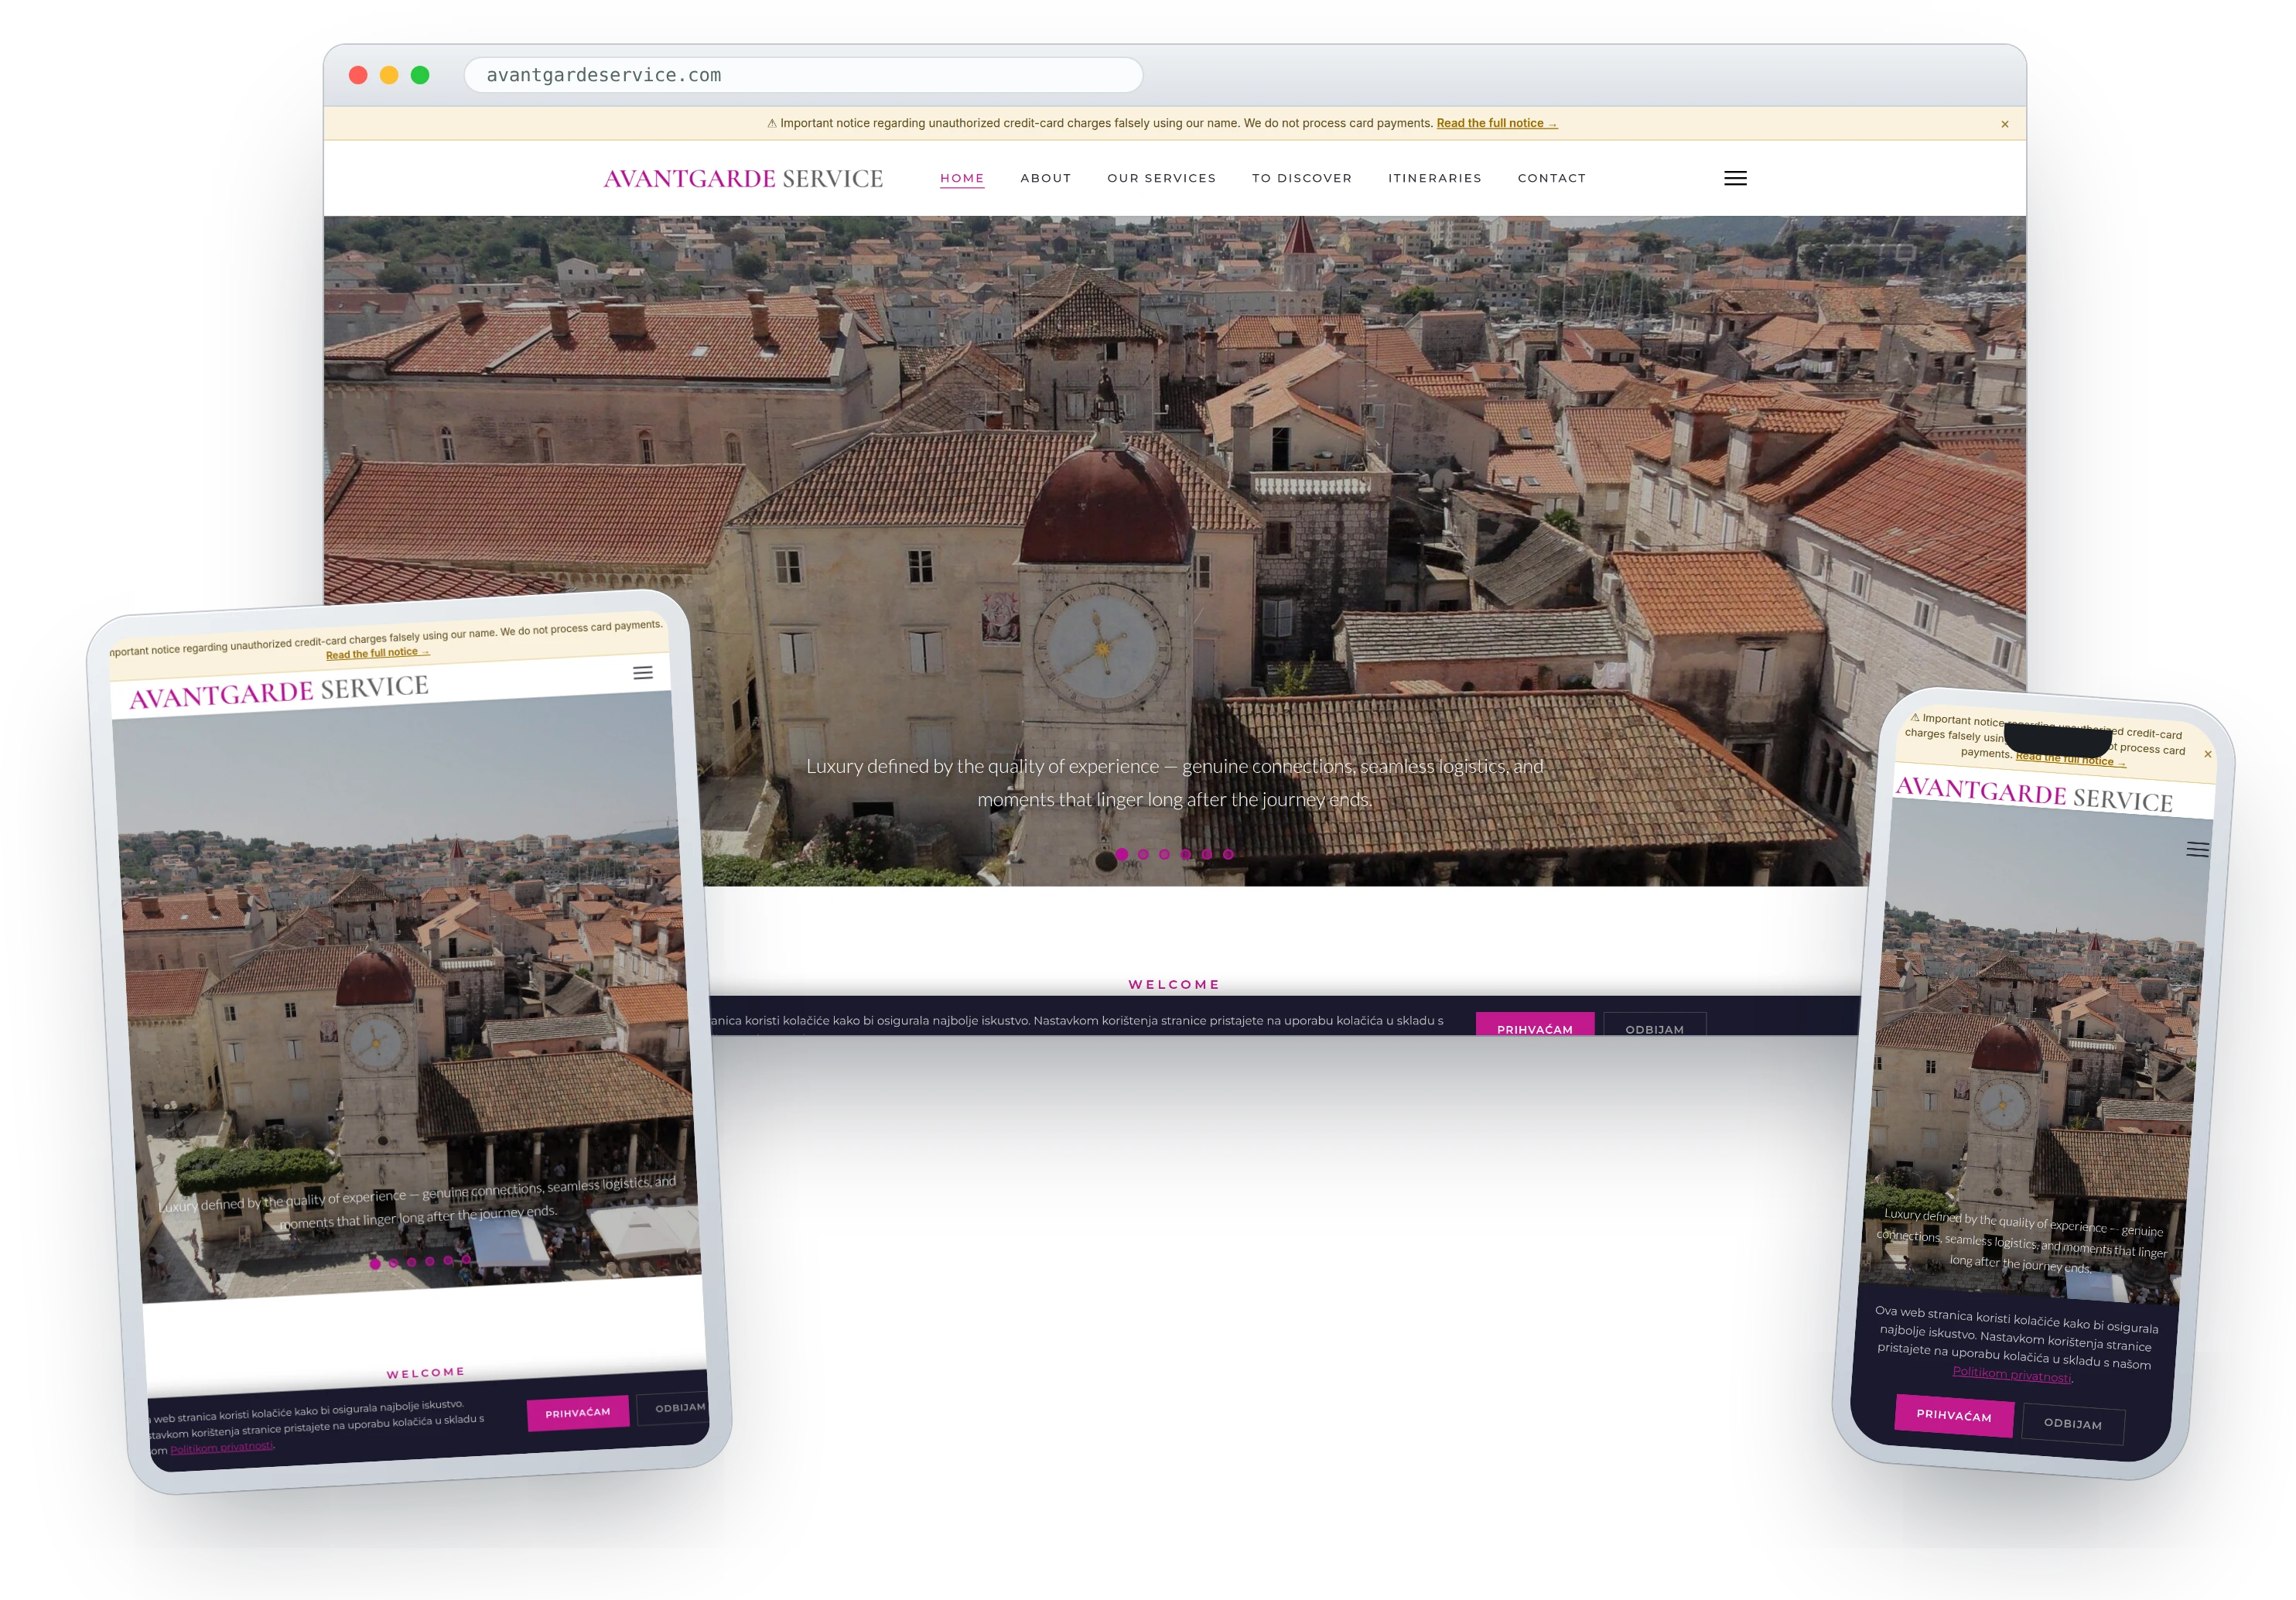Click ODBIJAM cookie button on tablet
Image resolution: width=2296 pixels, height=1600 pixels.
(x=674, y=1407)
